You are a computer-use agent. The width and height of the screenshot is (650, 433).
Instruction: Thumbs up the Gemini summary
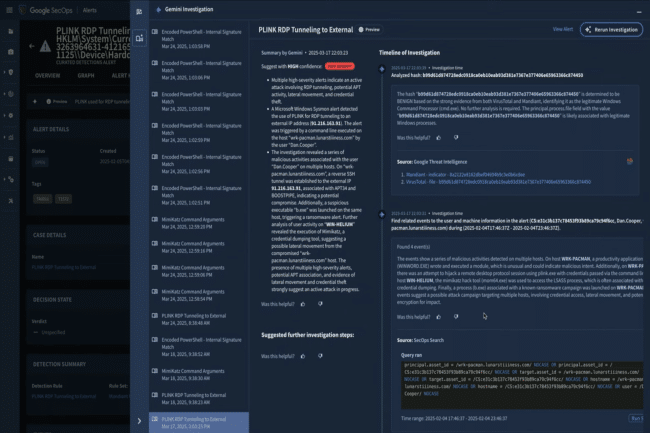click(303, 304)
